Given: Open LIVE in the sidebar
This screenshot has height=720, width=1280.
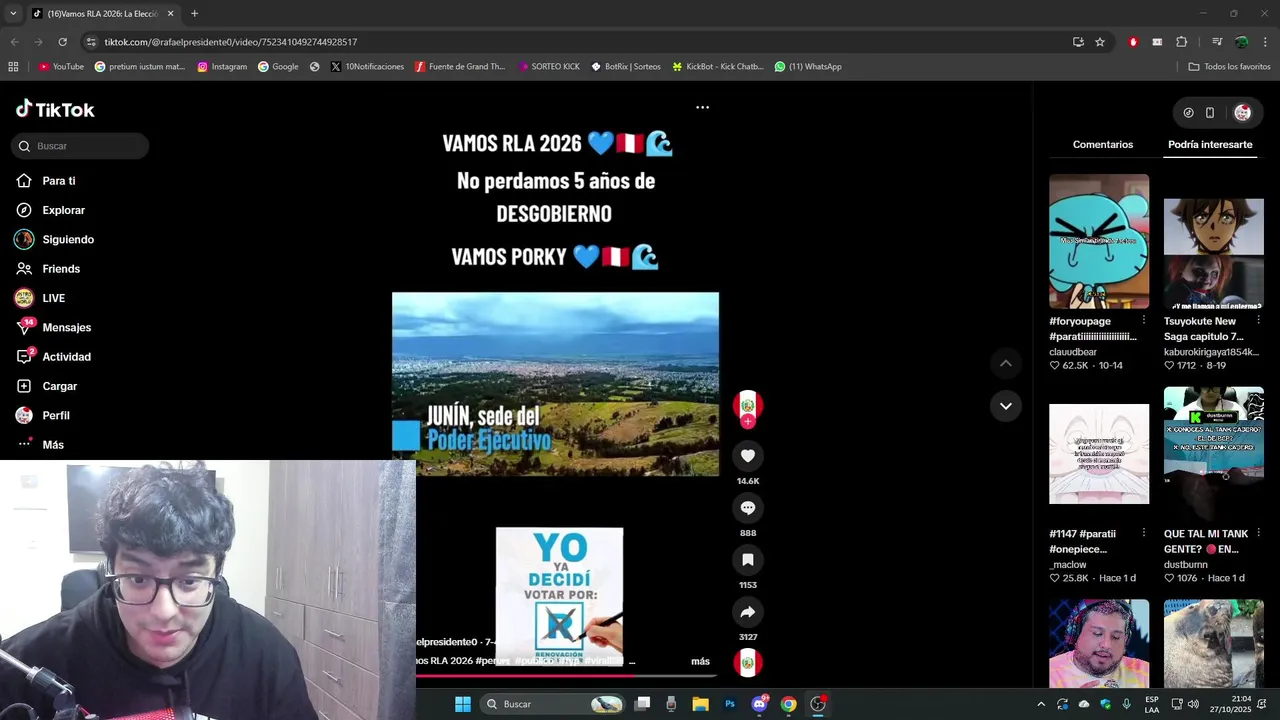Looking at the screenshot, I should point(53,298).
